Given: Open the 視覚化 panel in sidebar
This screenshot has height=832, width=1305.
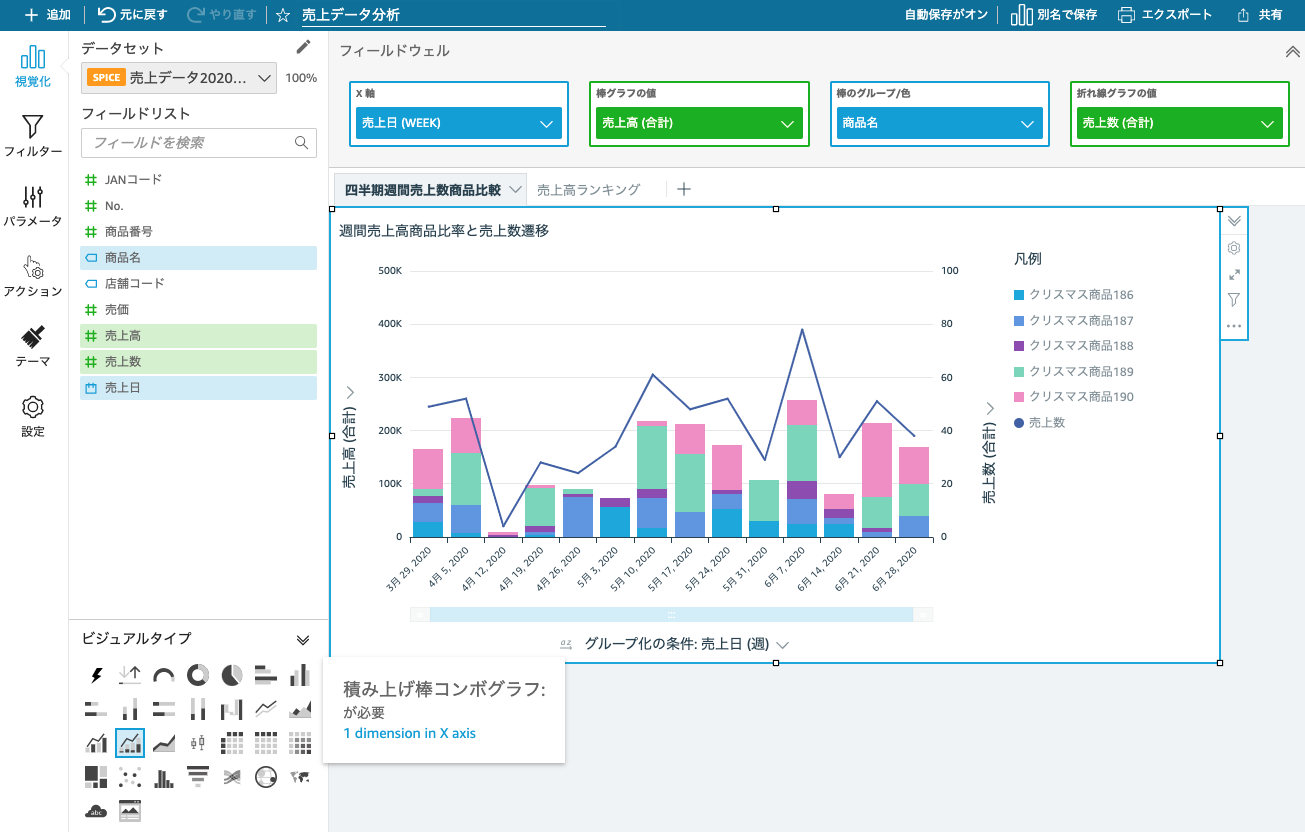Looking at the screenshot, I should pos(33,66).
